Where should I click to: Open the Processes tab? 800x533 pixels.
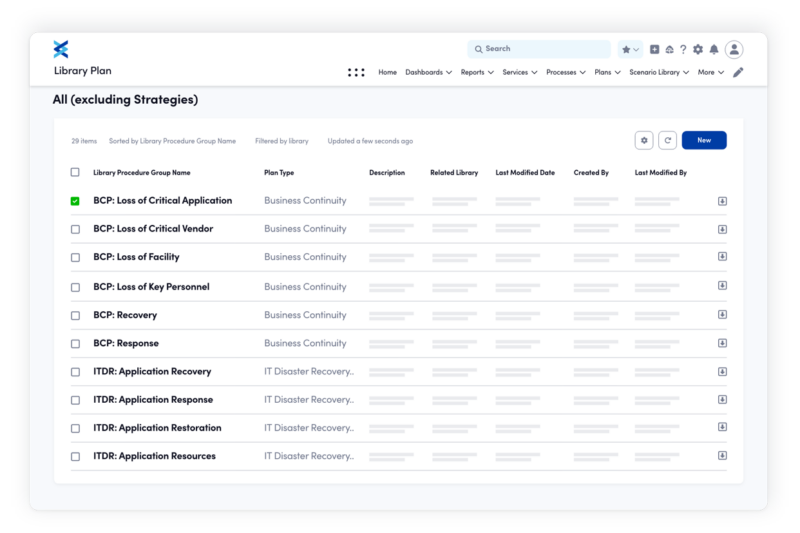point(561,72)
